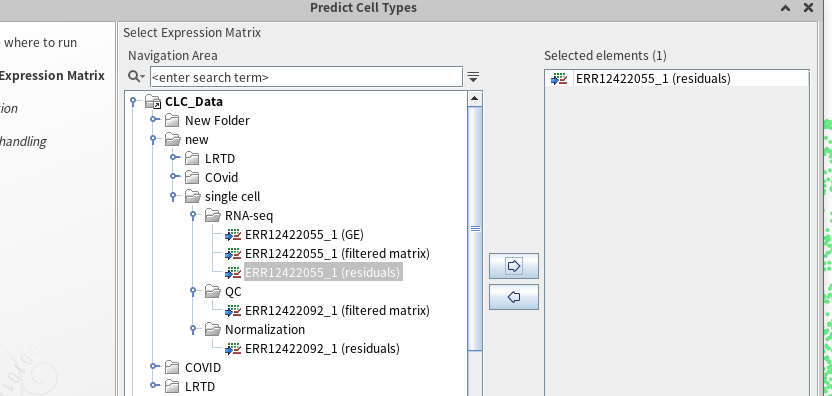The width and height of the screenshot is (832, 396).
Task: Click the add-to-selection right arrow button
Action: click(514, 266)
